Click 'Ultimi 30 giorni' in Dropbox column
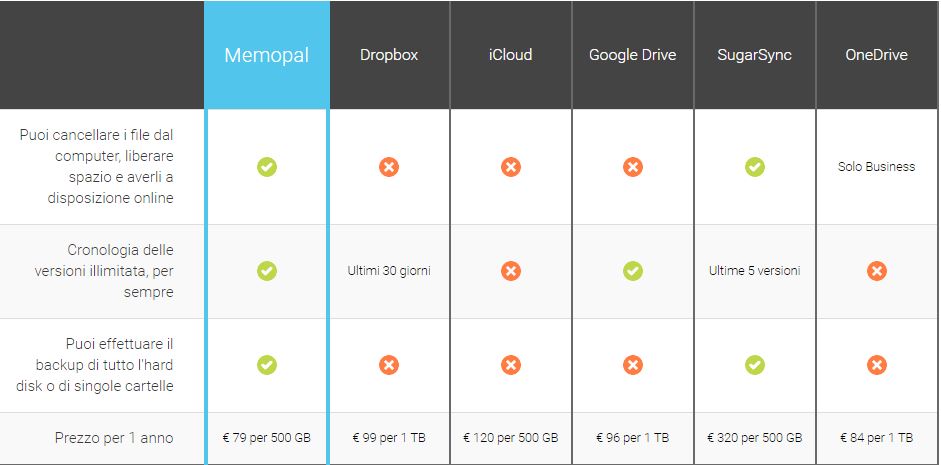 click(389, 271)
